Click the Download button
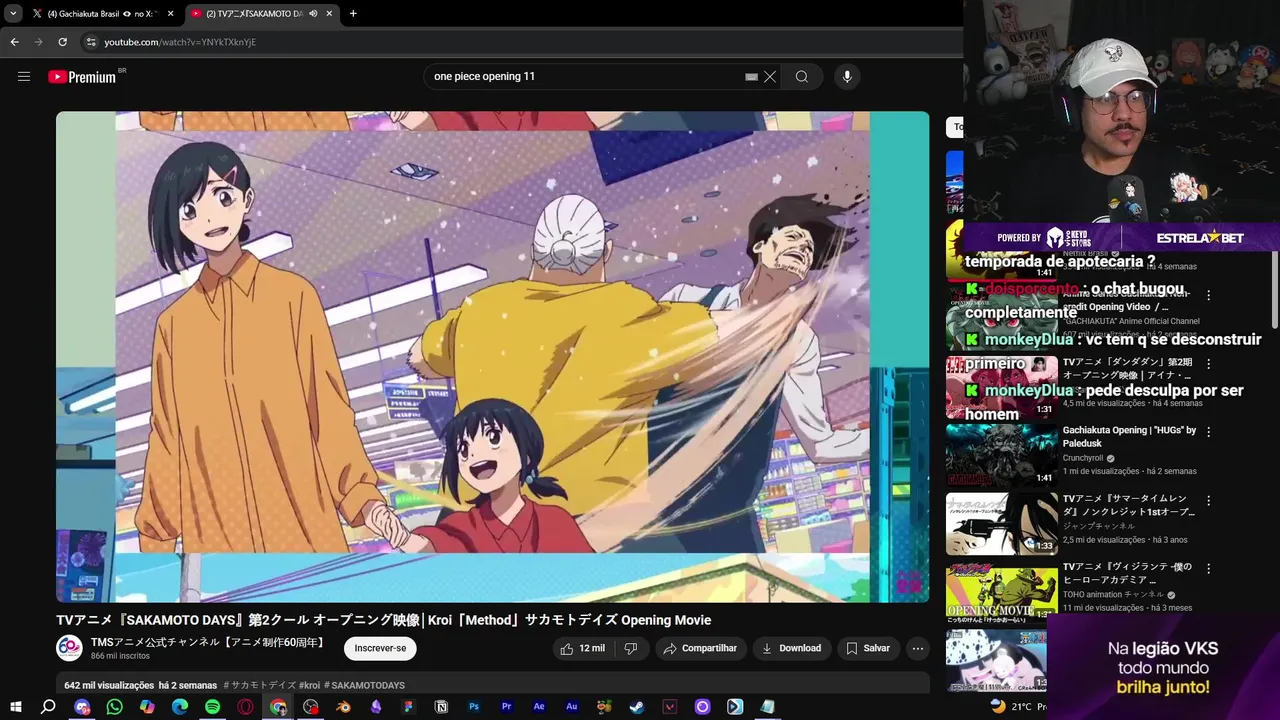 click(791, 648)
